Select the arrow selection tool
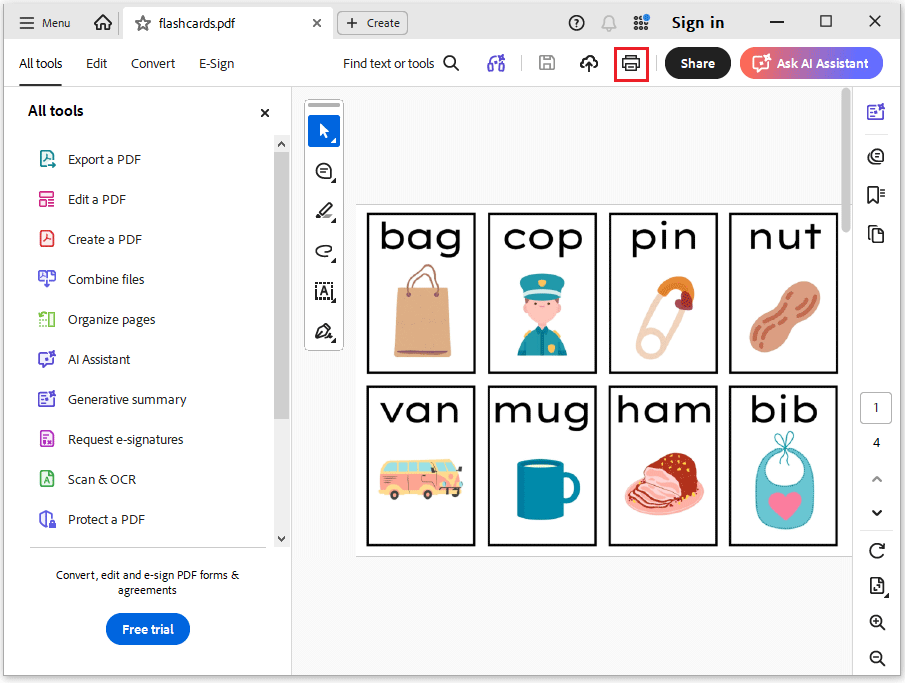Viewport: 905px width, 683px height. pyautogui.click(x=324, y=131)
